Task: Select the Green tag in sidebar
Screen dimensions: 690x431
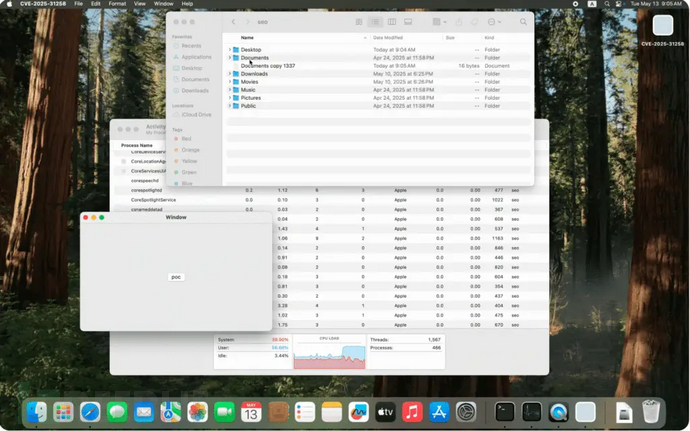Action: [x=185, y=172]
